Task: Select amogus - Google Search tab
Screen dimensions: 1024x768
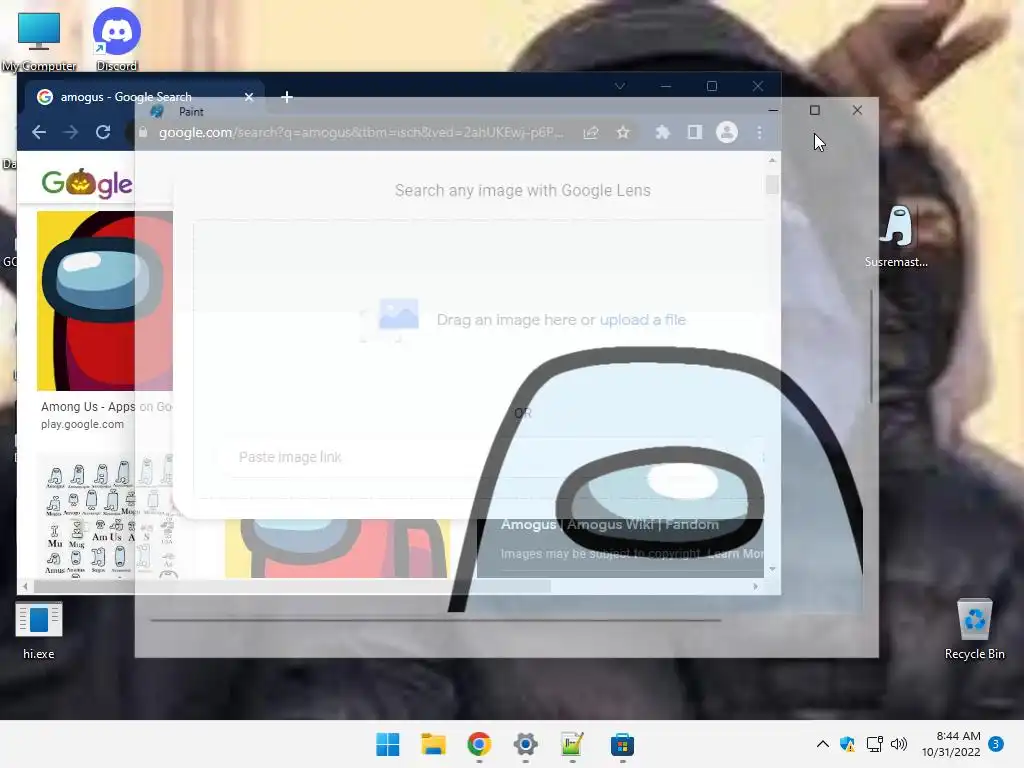Action: click(x=145, y=97)
